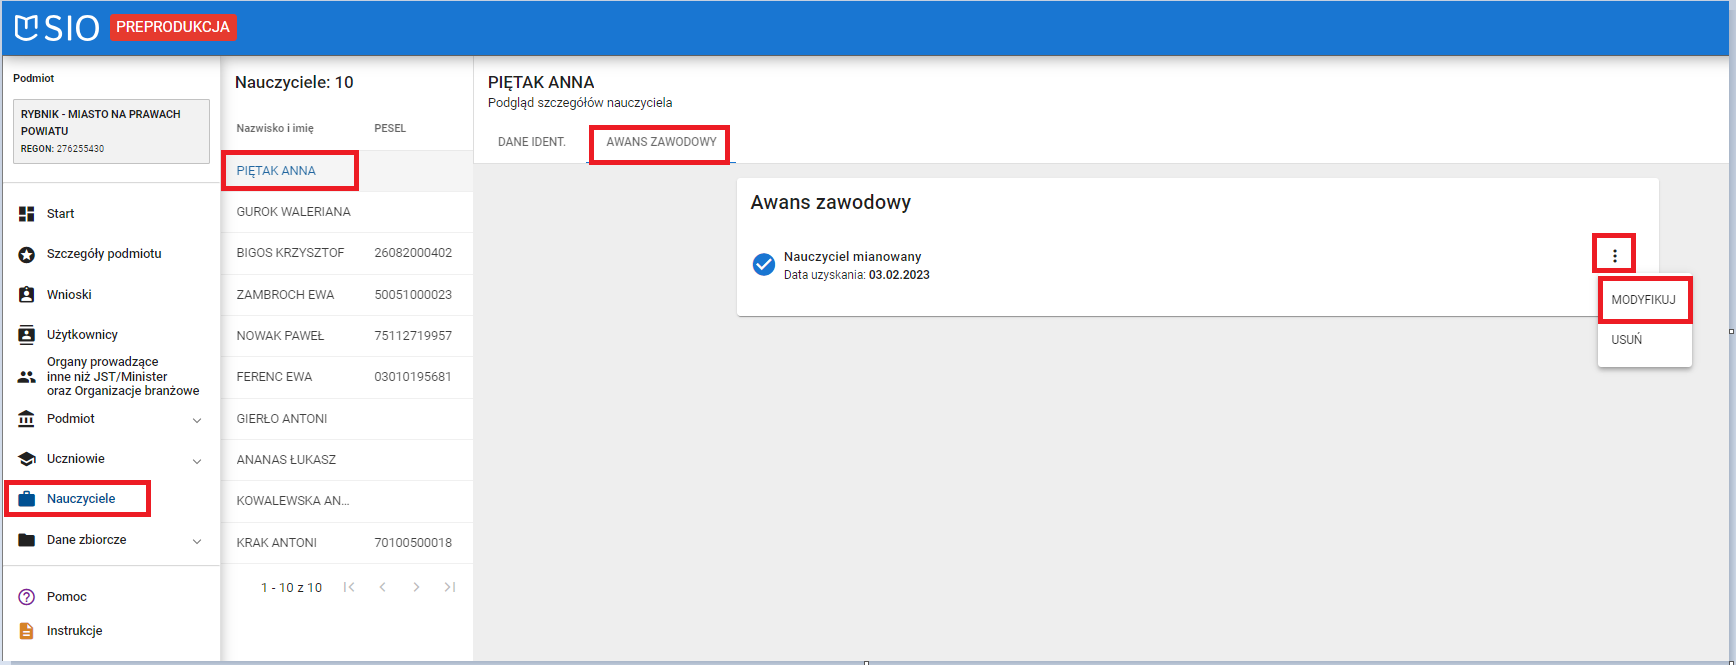Image resolution: width=1736 pixels, height=665 pixels.
Task: Open Pomoc question mark icon
Action: [27, 597]
